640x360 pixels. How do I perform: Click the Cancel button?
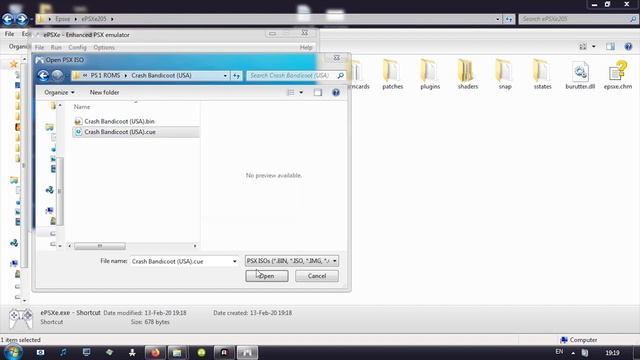pyautogui.click(x=317, y=276)
